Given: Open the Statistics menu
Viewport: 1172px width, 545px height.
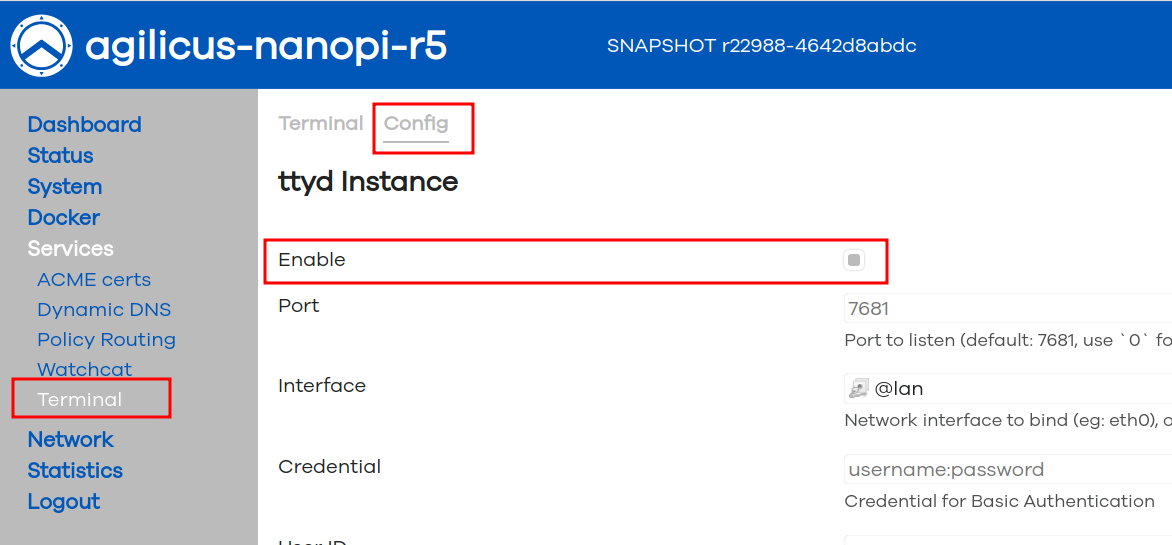Looking at the screenshot, I should point(75,471).
